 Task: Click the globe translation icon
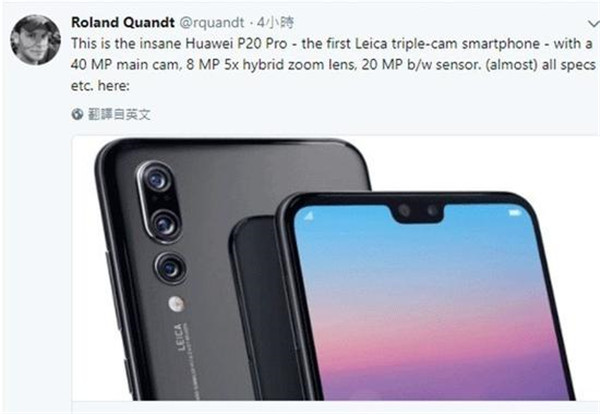[x=77, y=114]
